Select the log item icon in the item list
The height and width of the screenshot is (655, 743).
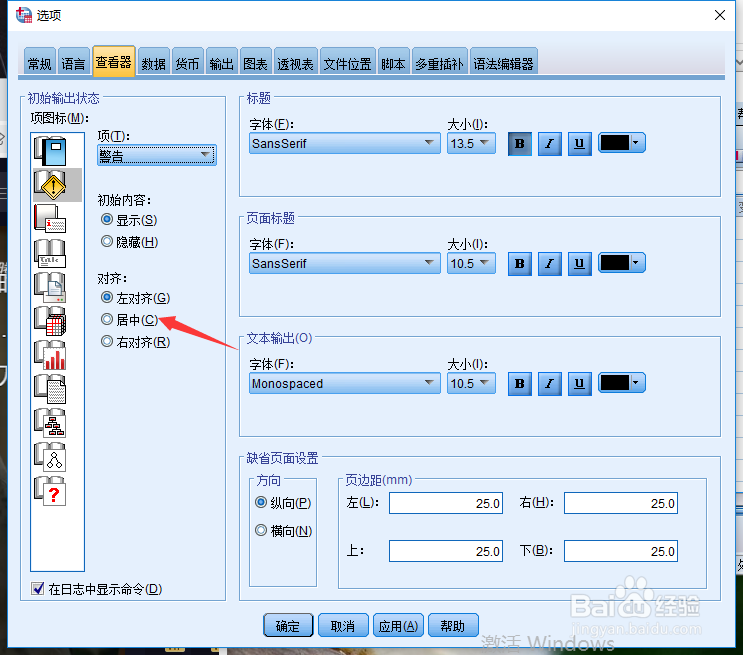pyautogui.click(x=51, y=151)
